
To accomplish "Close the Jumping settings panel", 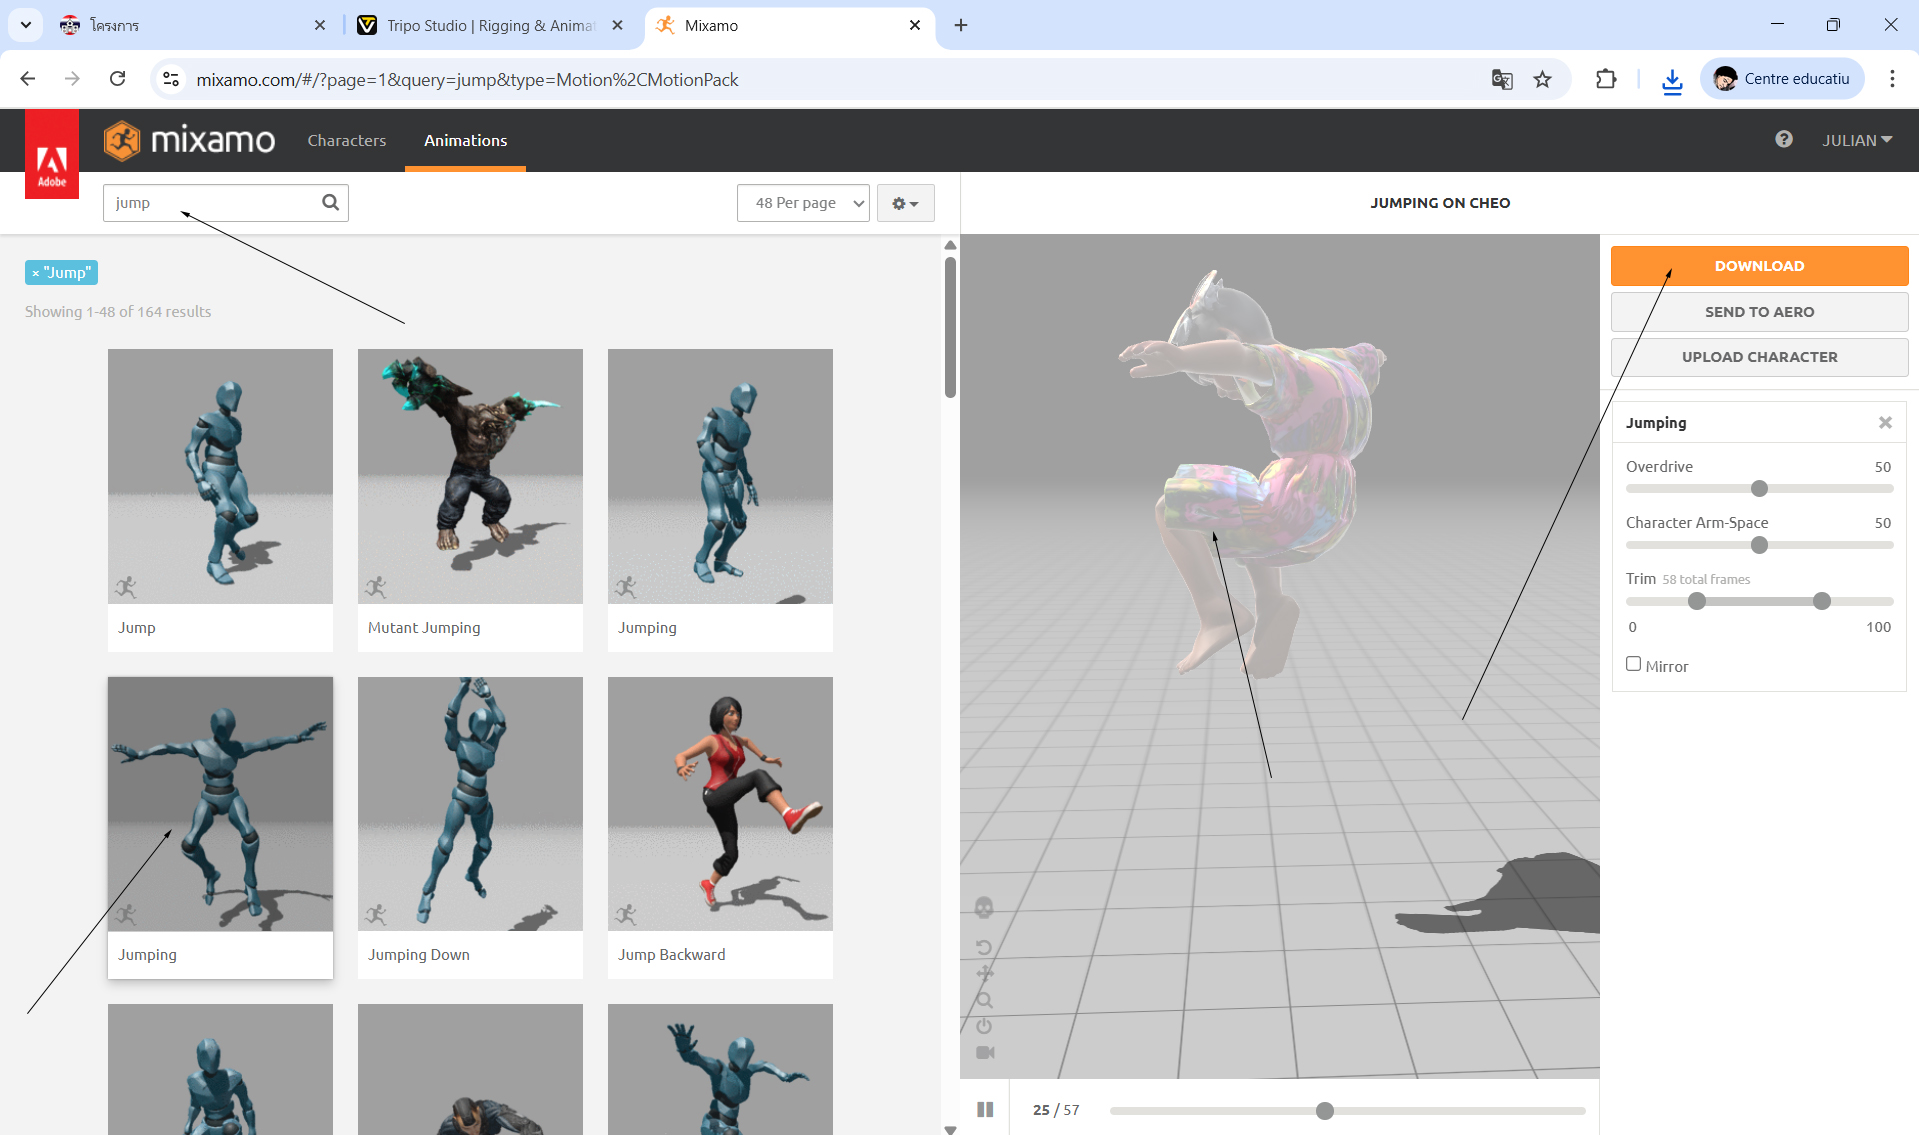I will (1885, 423).
